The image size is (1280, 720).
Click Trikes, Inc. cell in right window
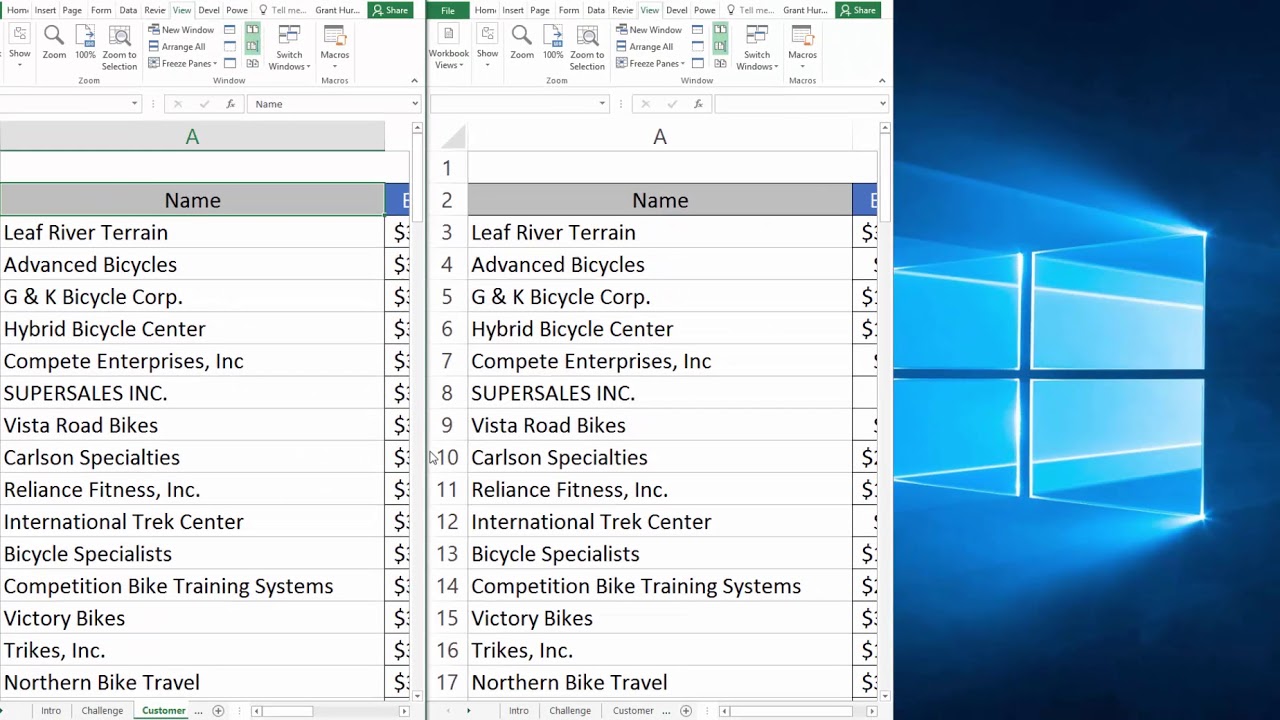tap(660, 650)
